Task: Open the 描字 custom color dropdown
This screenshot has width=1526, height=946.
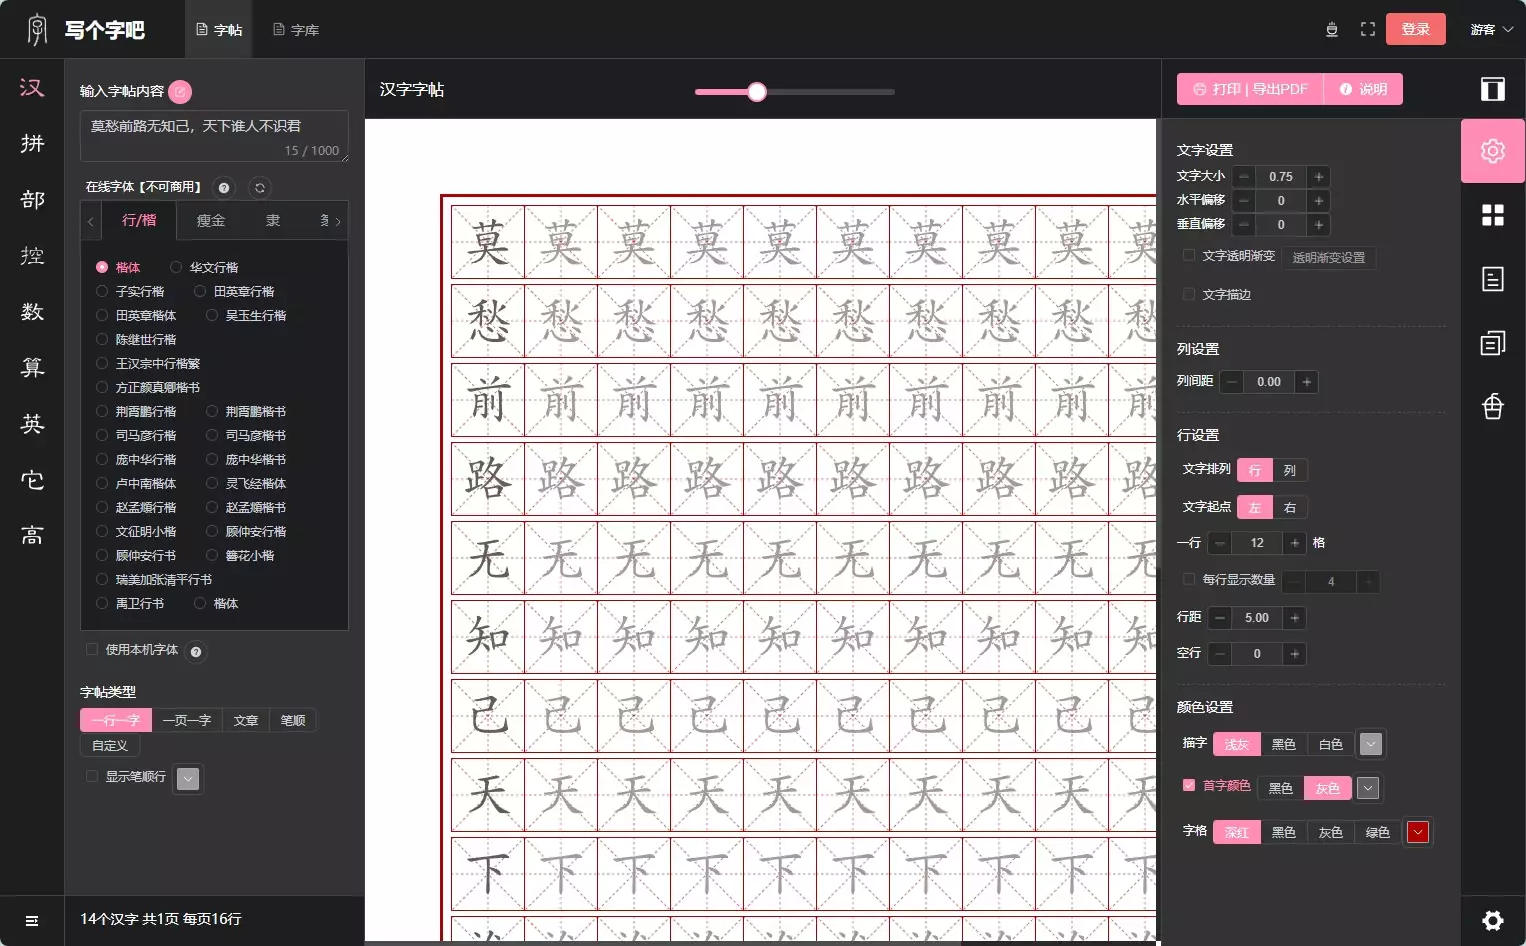Action: click(1371, 744)
